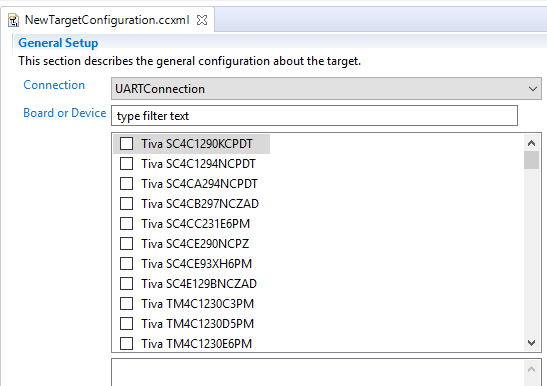Check Tiva SC4C1294NCPDT device

click(126, 163)
